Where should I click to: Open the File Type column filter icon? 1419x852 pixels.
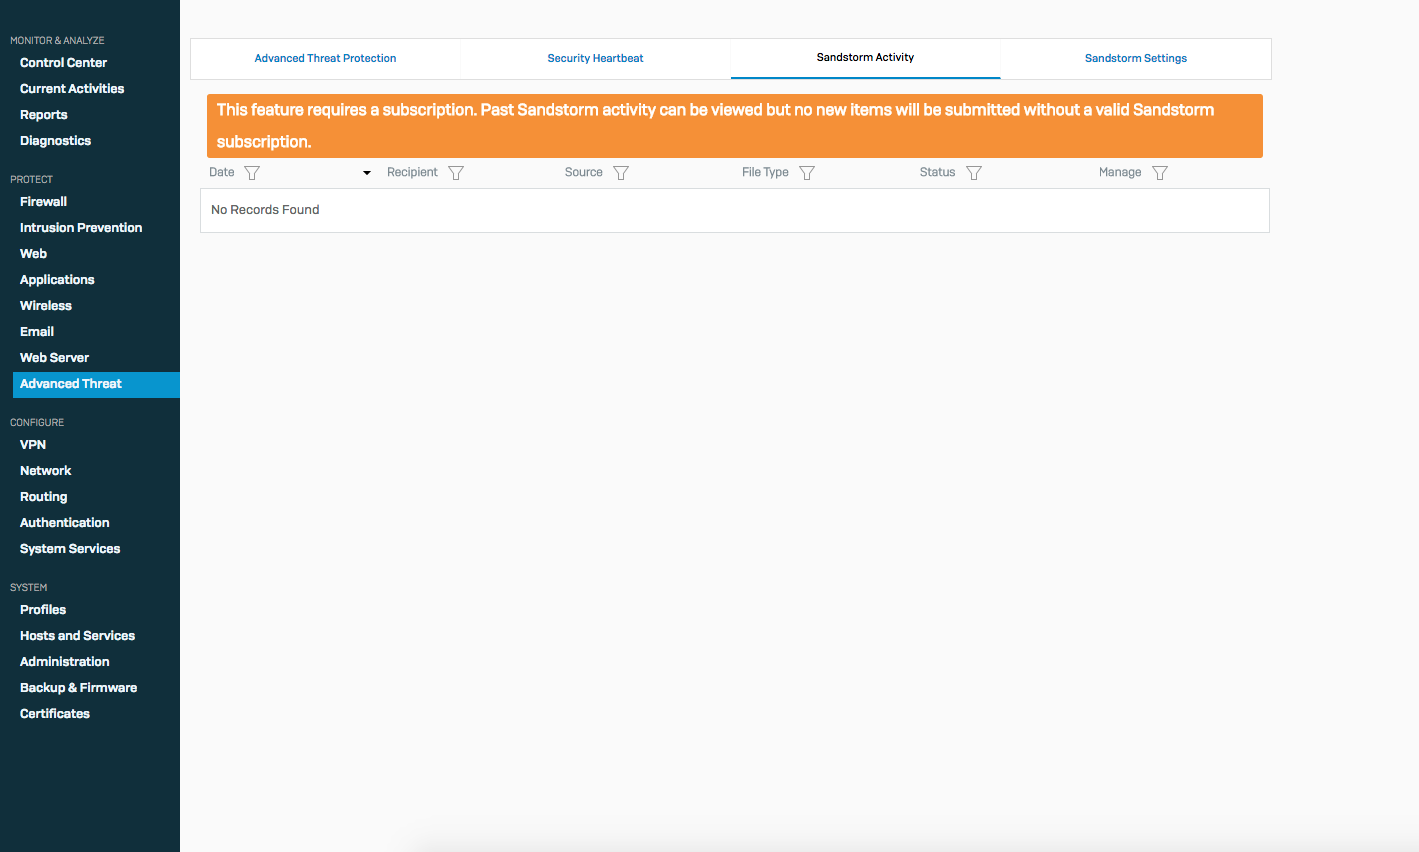(807, 173)
